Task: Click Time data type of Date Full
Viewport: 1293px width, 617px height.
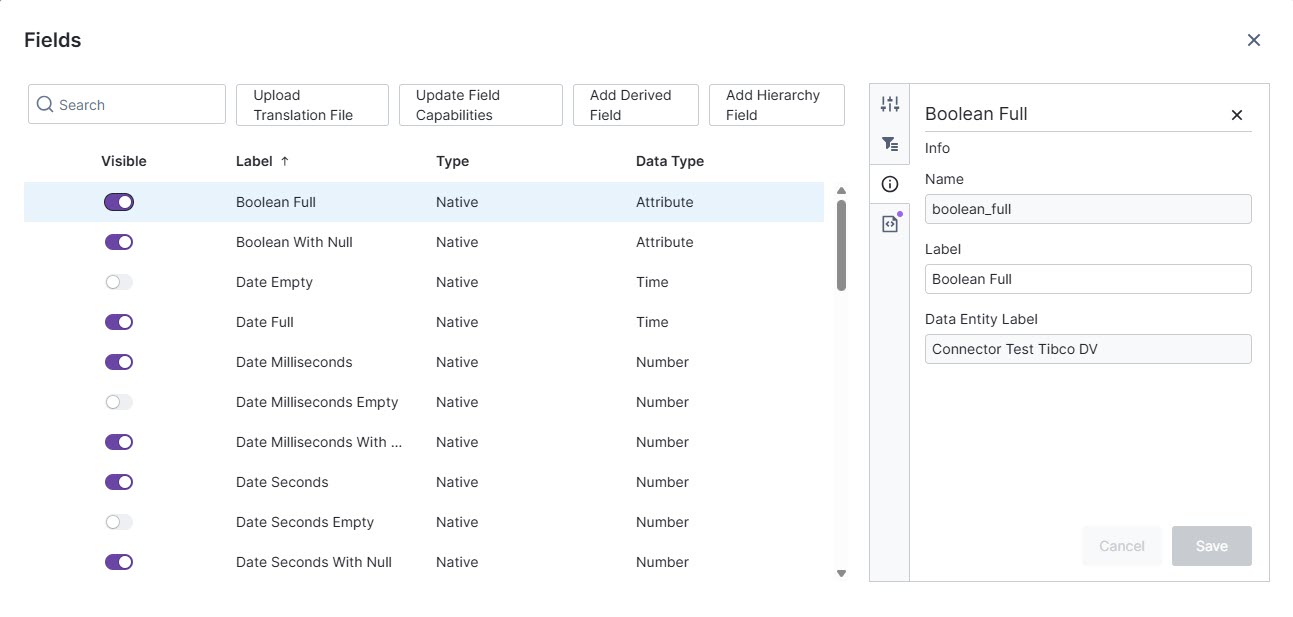Action: coord(652,322)
